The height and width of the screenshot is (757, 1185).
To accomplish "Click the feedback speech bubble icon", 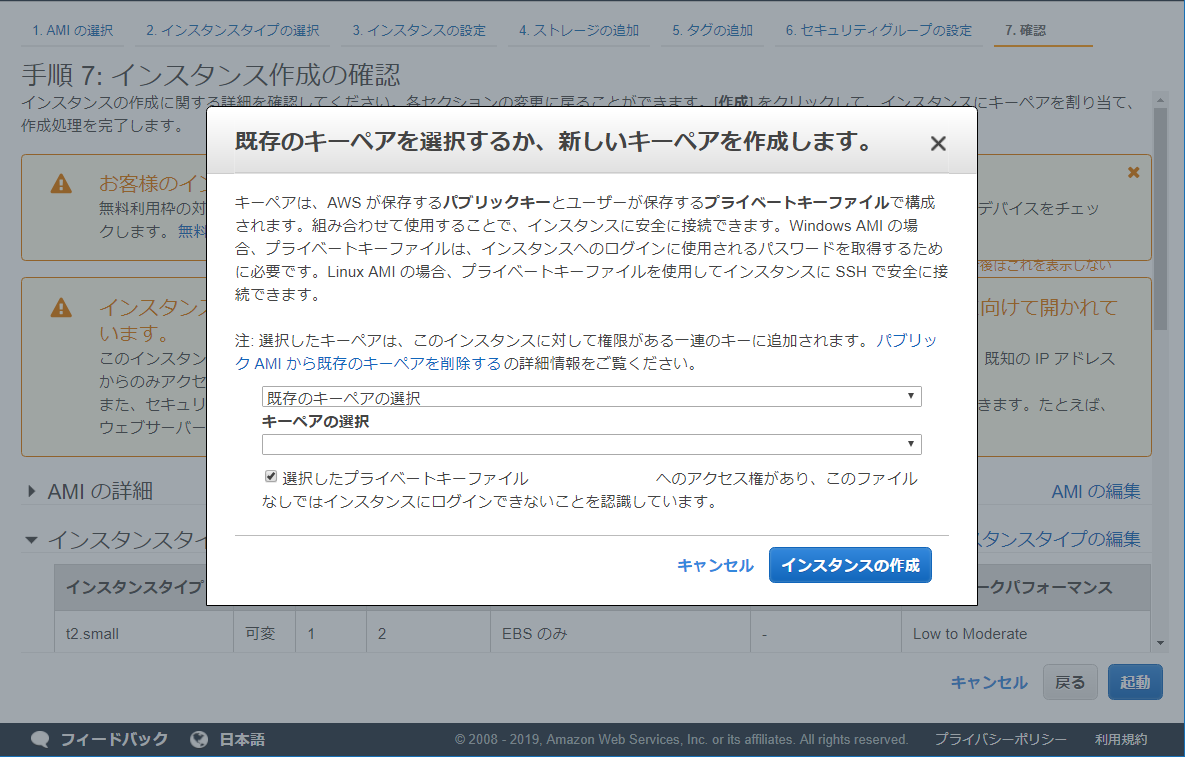I will (40, 740).
